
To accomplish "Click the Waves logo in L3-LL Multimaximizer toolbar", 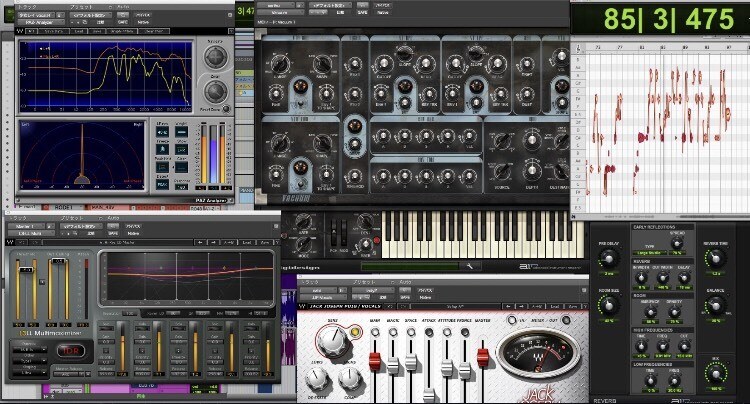I will click(x=10, y=242).
